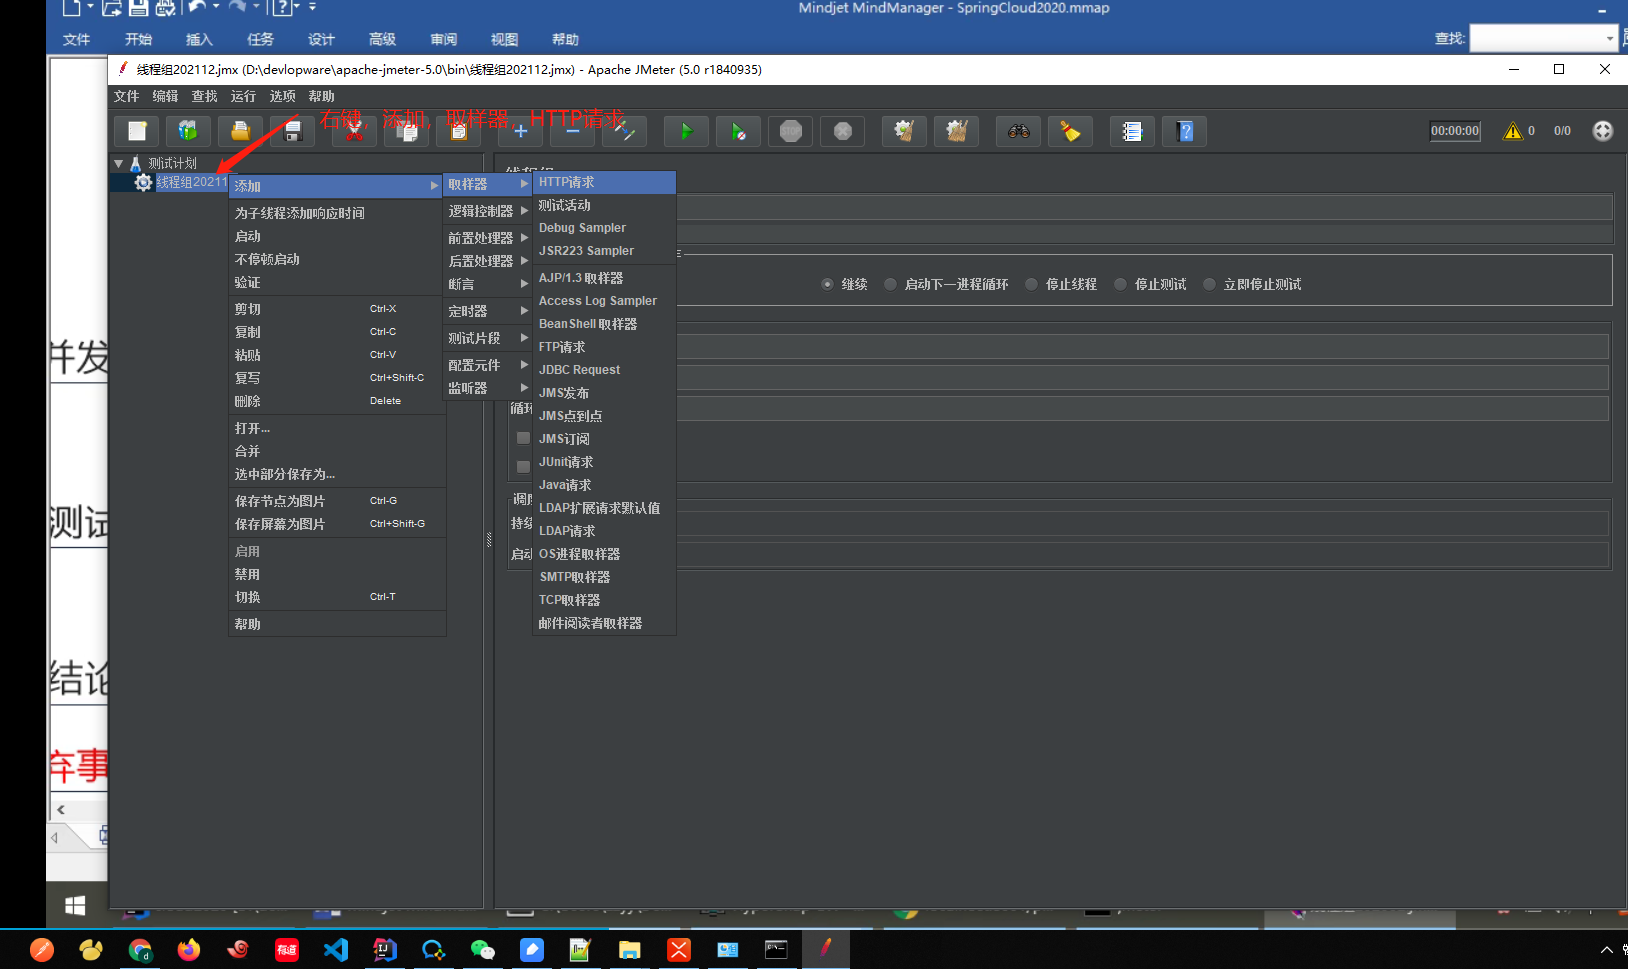Screen dimensions: 1628x969
Task: Click the elapsed time 00:00:00 display
Action: 1455,131
